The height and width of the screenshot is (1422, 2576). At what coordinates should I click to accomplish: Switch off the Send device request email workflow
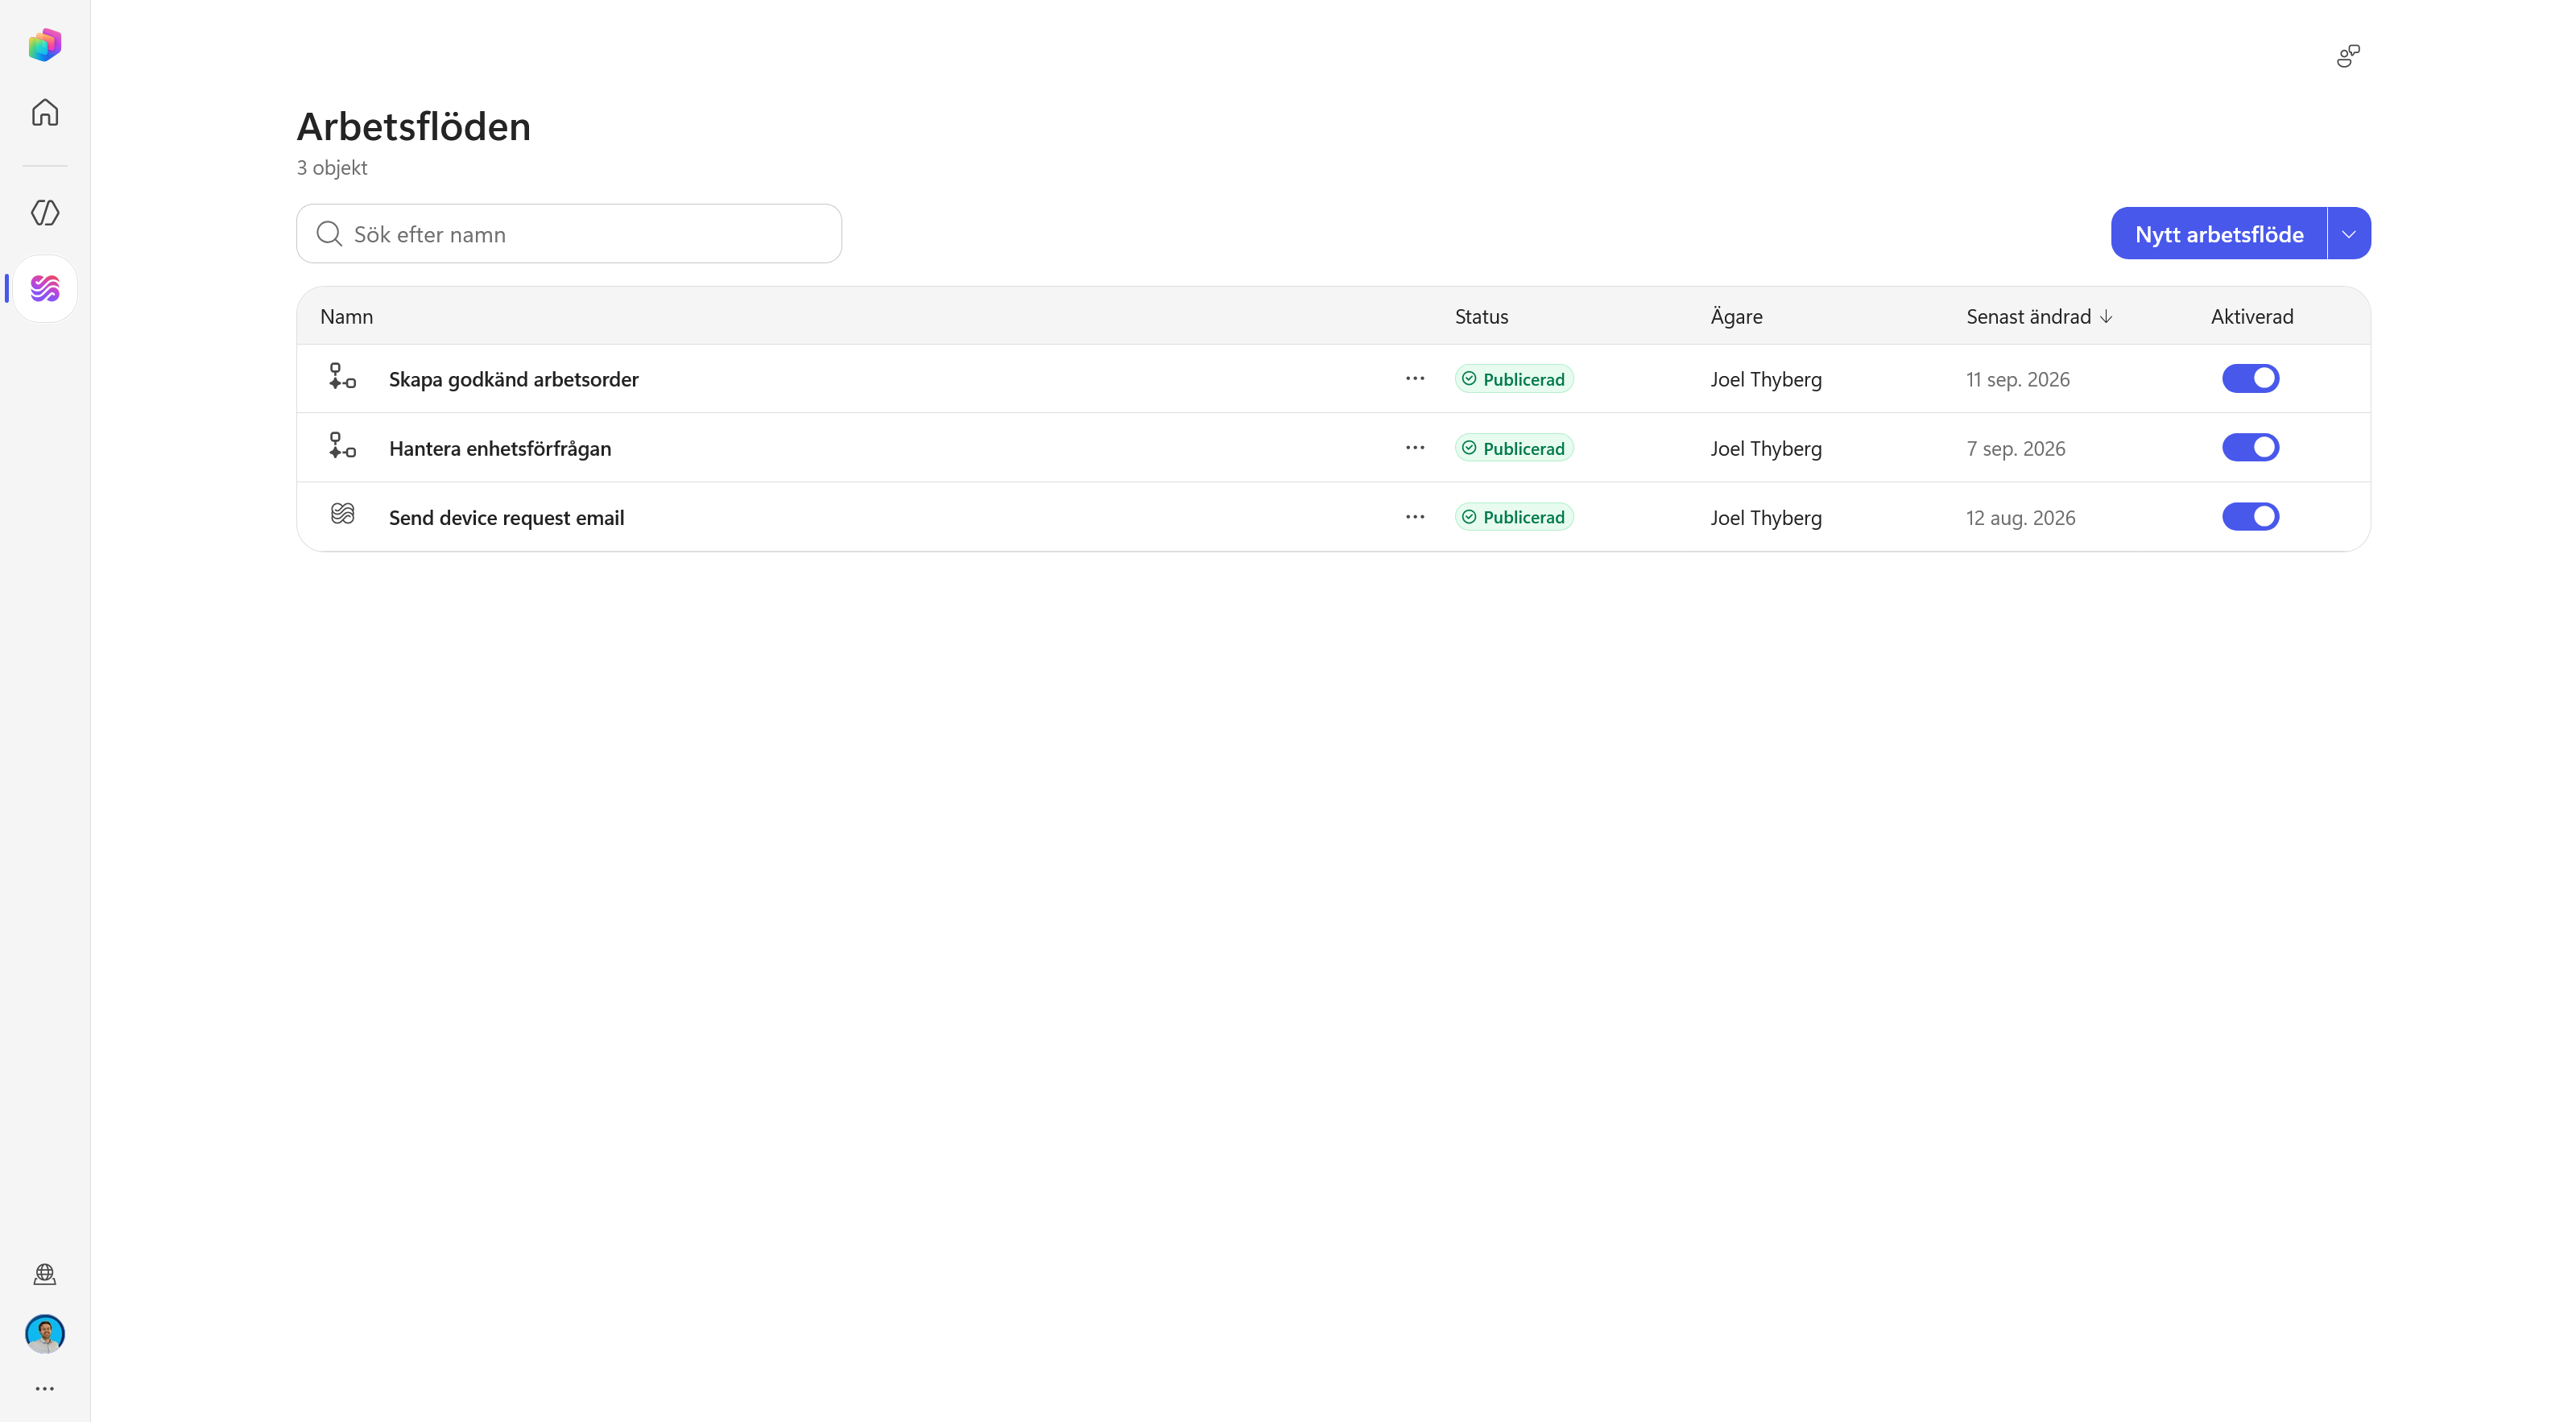tap(2250, 516)
